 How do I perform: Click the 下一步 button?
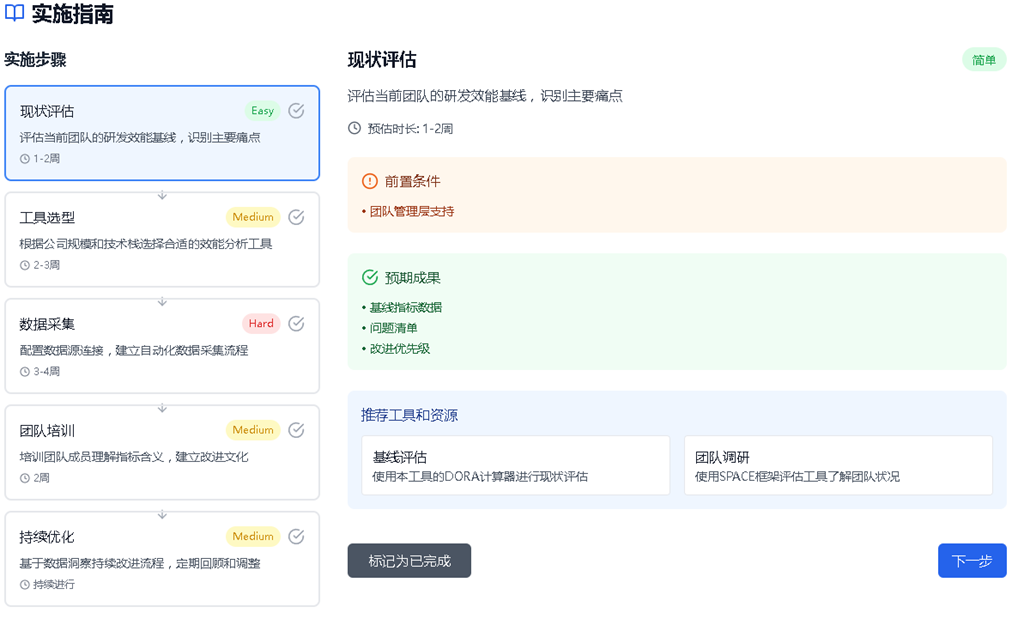[972, 561]
